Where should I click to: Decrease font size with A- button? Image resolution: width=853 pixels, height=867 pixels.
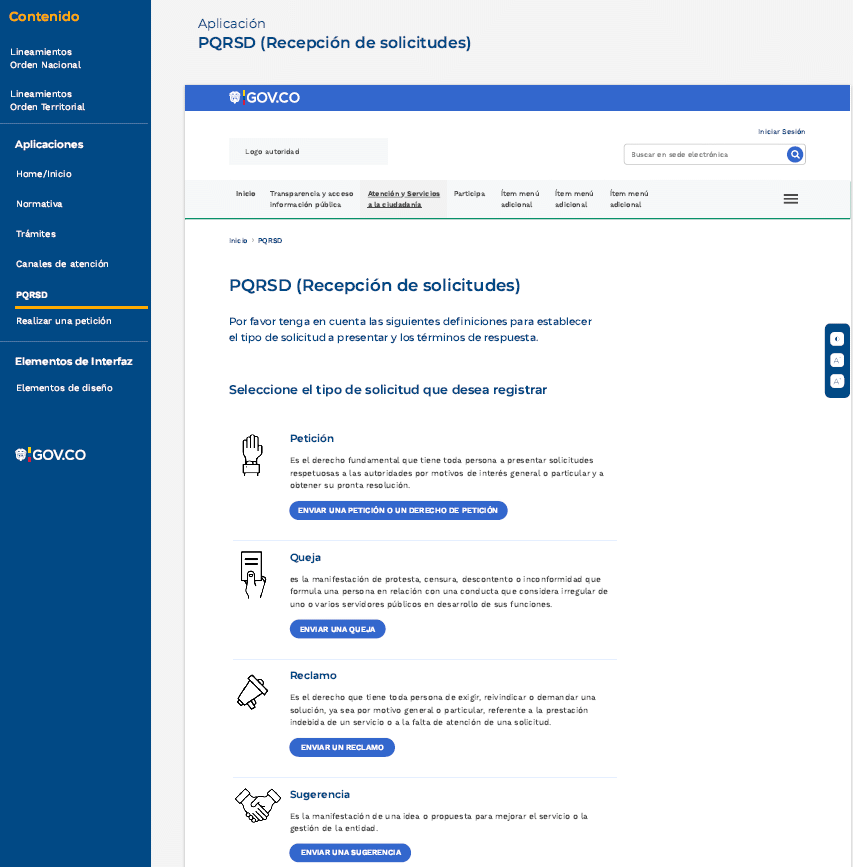click(x=837, y=360)
